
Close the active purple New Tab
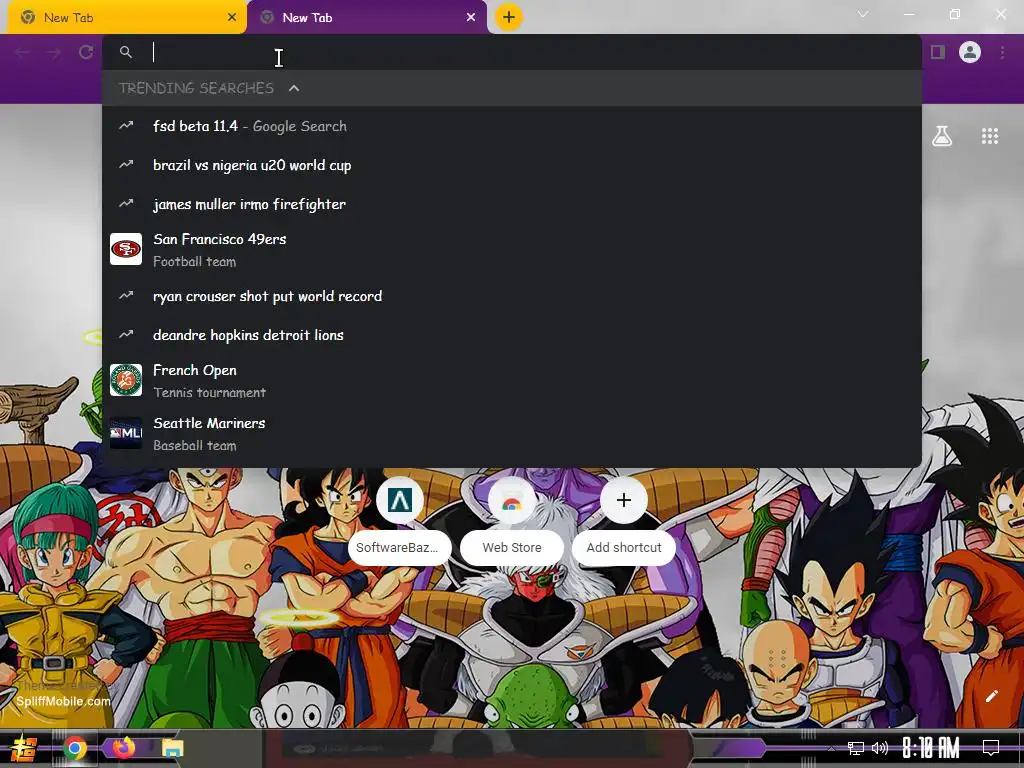[x=471, y=18]
